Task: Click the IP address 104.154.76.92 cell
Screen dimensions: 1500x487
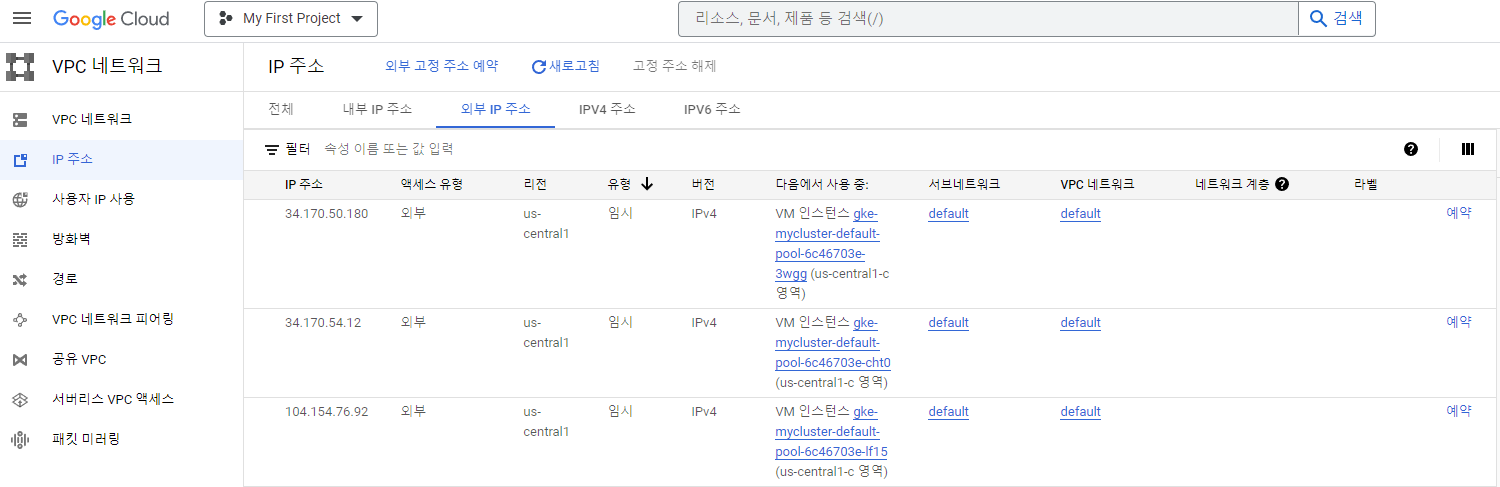Action: [326, 412]
